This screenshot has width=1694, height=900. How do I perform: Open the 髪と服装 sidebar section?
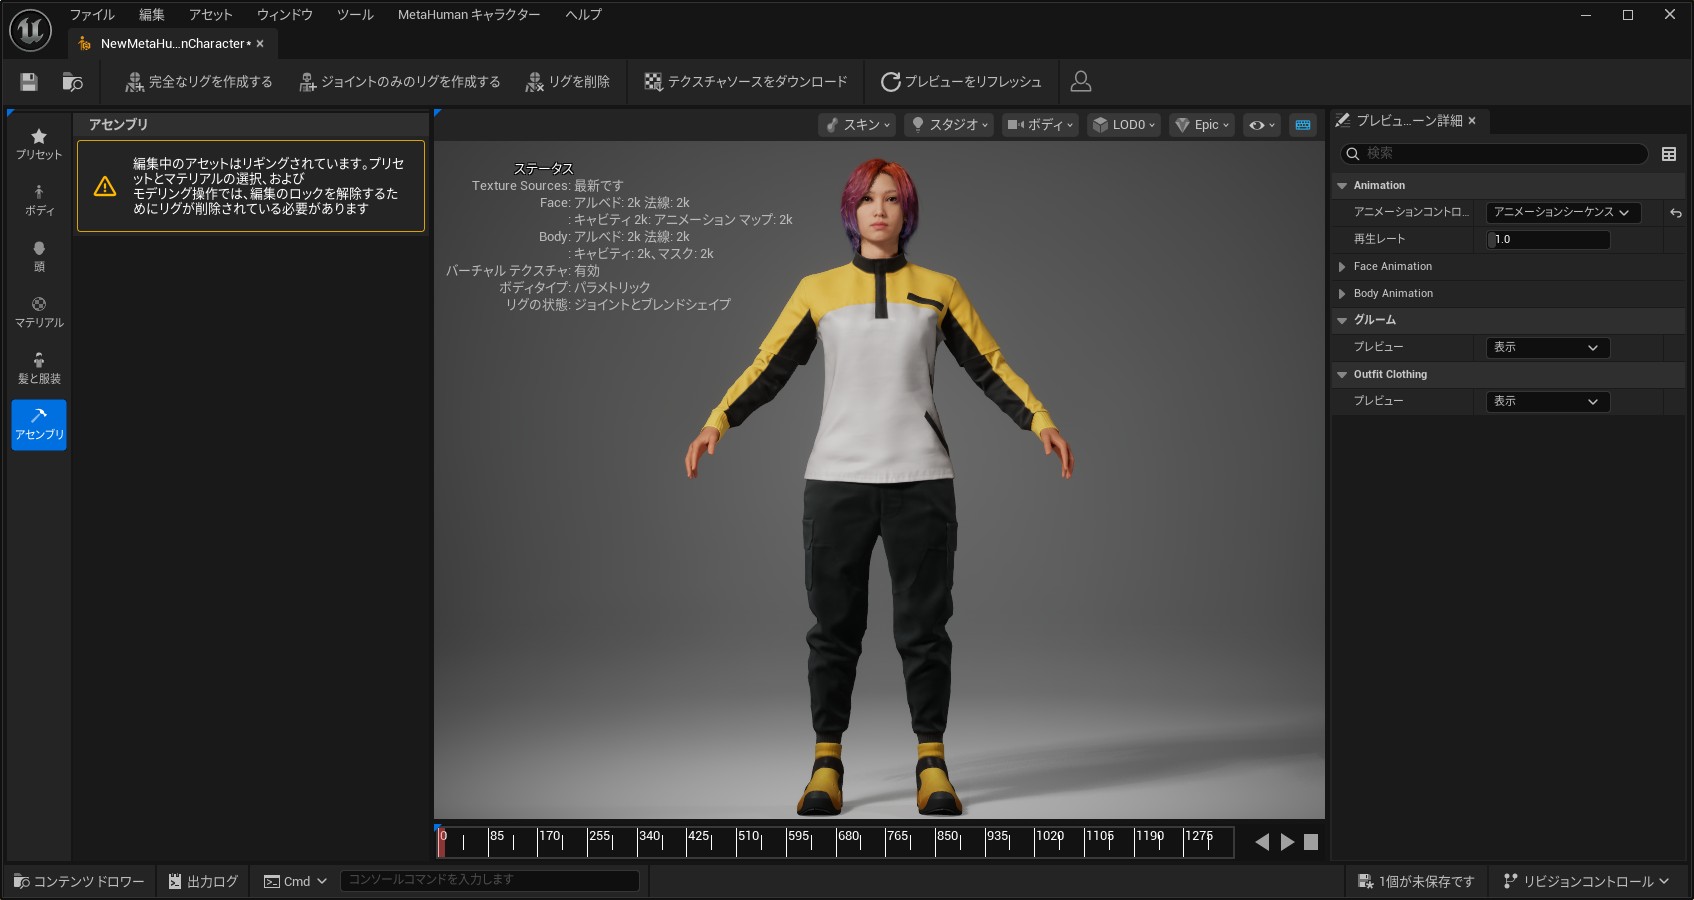coord(39,368)
